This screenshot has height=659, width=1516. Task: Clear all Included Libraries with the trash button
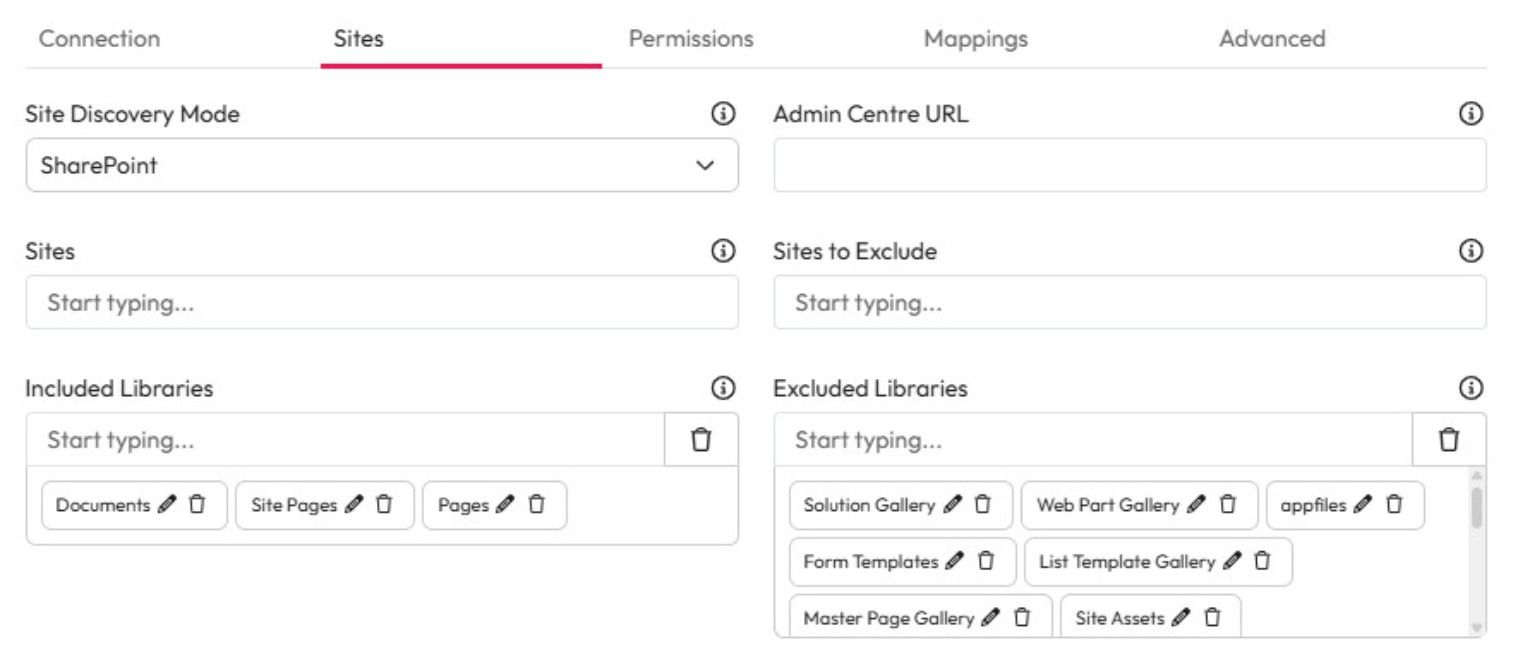(701, 440)
